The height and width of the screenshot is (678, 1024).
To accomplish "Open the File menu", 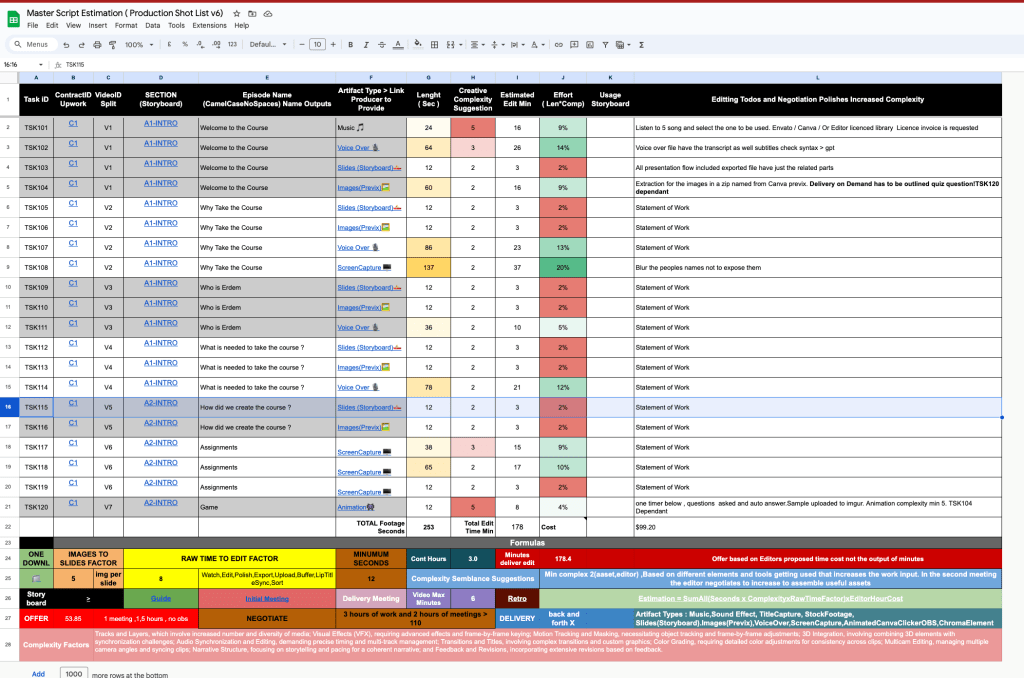I will pos(33,25).
